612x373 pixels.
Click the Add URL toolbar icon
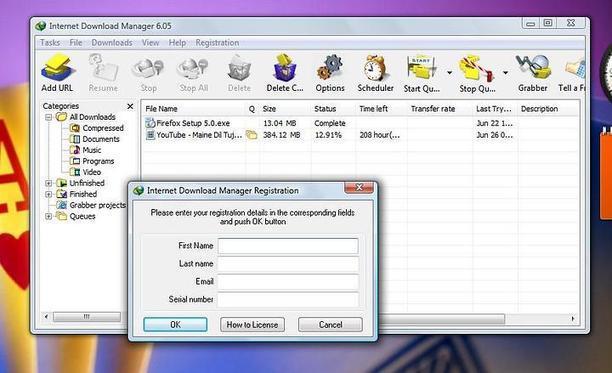click(x=58, y=68)
